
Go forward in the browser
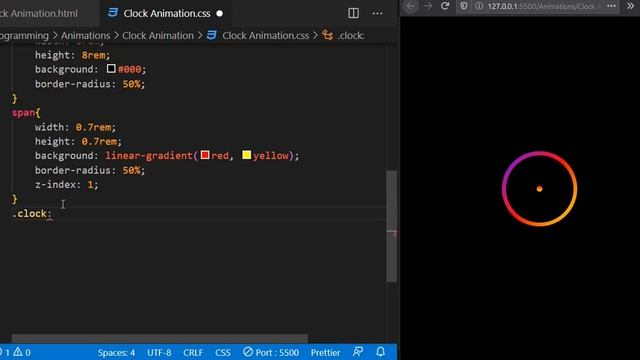coord(428,6)
